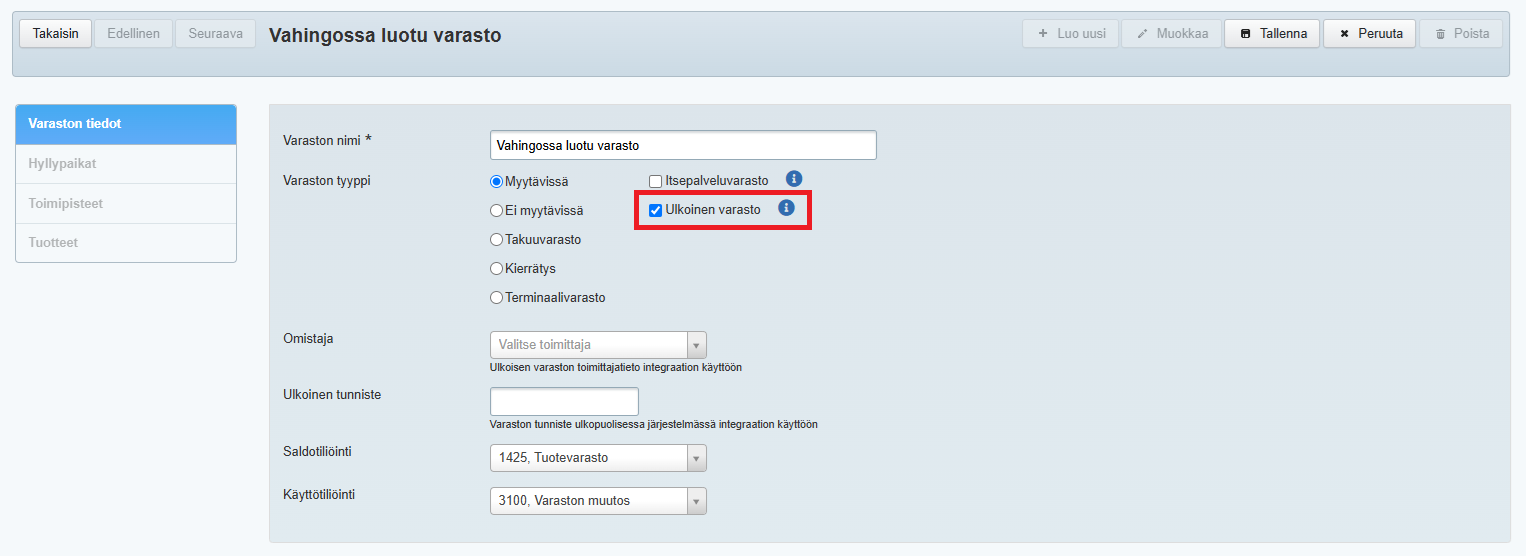The width and height of the screenshot is (1526, 556).
Task: Click info icon beside Ulkoinen varasto
Action: 786,208
